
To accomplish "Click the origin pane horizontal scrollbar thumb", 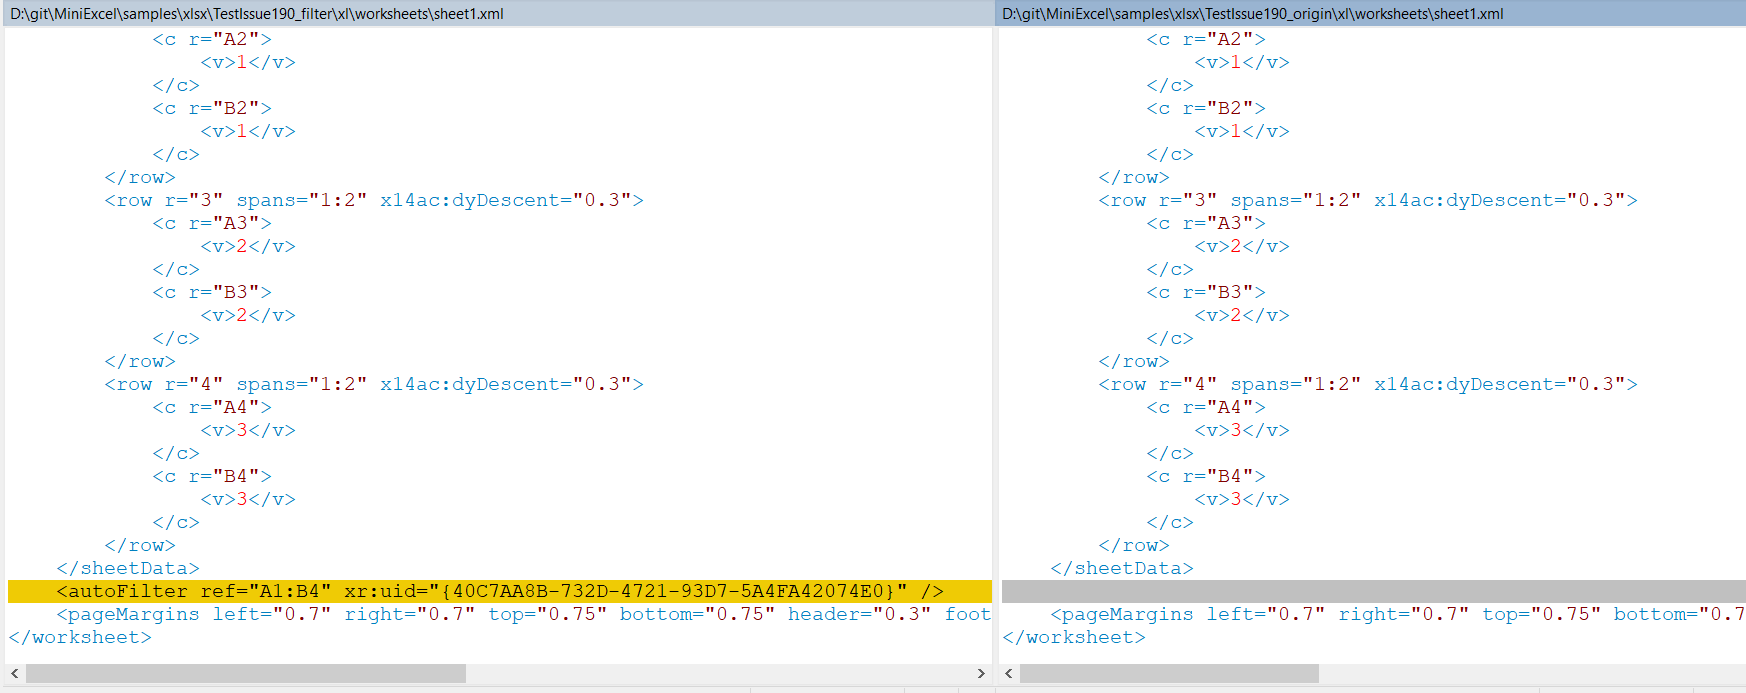I will point(1169,674).
